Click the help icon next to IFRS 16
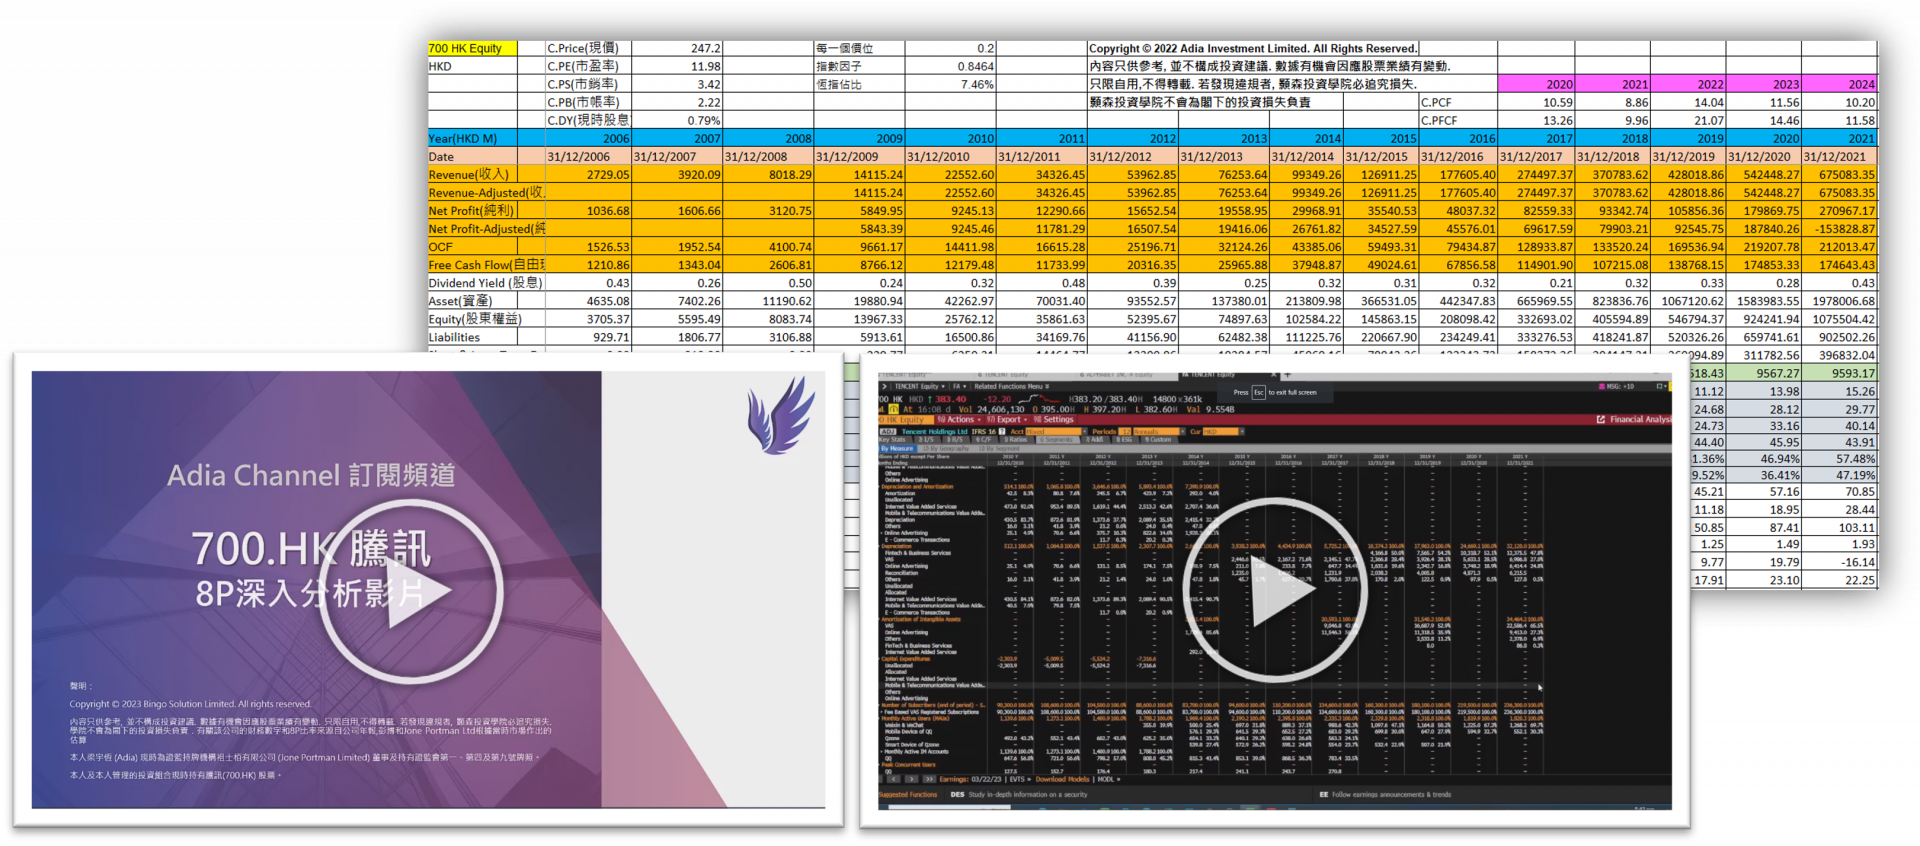Screen dimensions: 1920x846 (x=1002, y=432)
